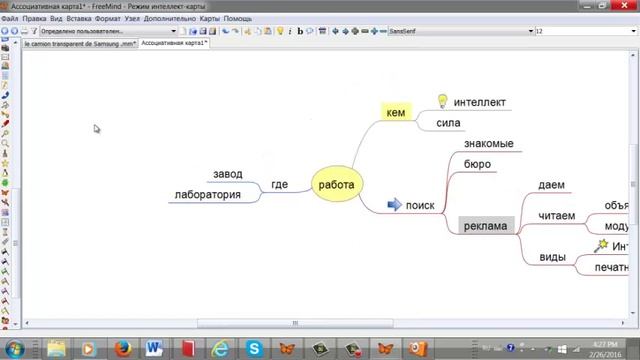
Task: Click the move node right blue arrow icon
Action: 345,31
